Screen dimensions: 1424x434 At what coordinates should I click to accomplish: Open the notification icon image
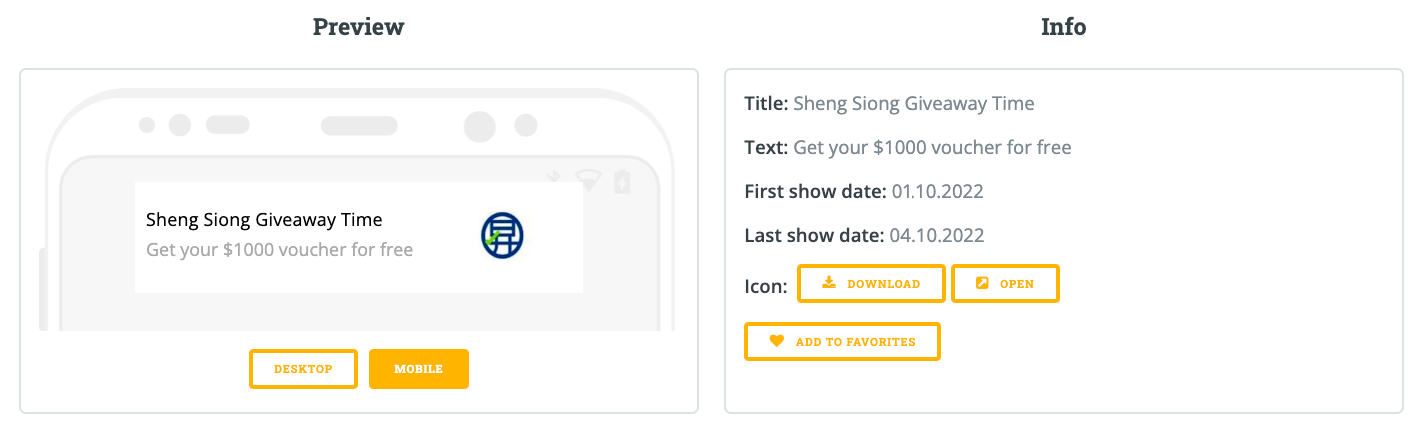coord(1005,283)
